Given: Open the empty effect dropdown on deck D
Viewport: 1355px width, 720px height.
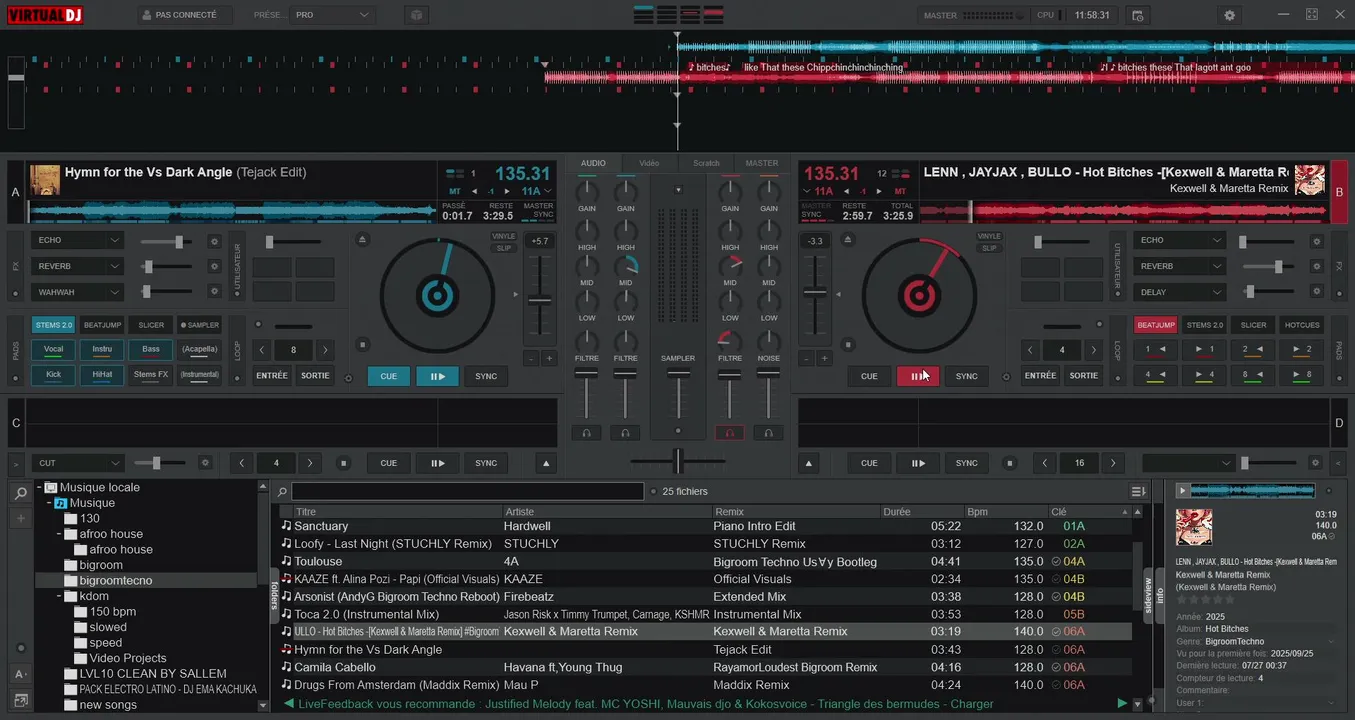Looking at the screenshot, I should 1188,463.
